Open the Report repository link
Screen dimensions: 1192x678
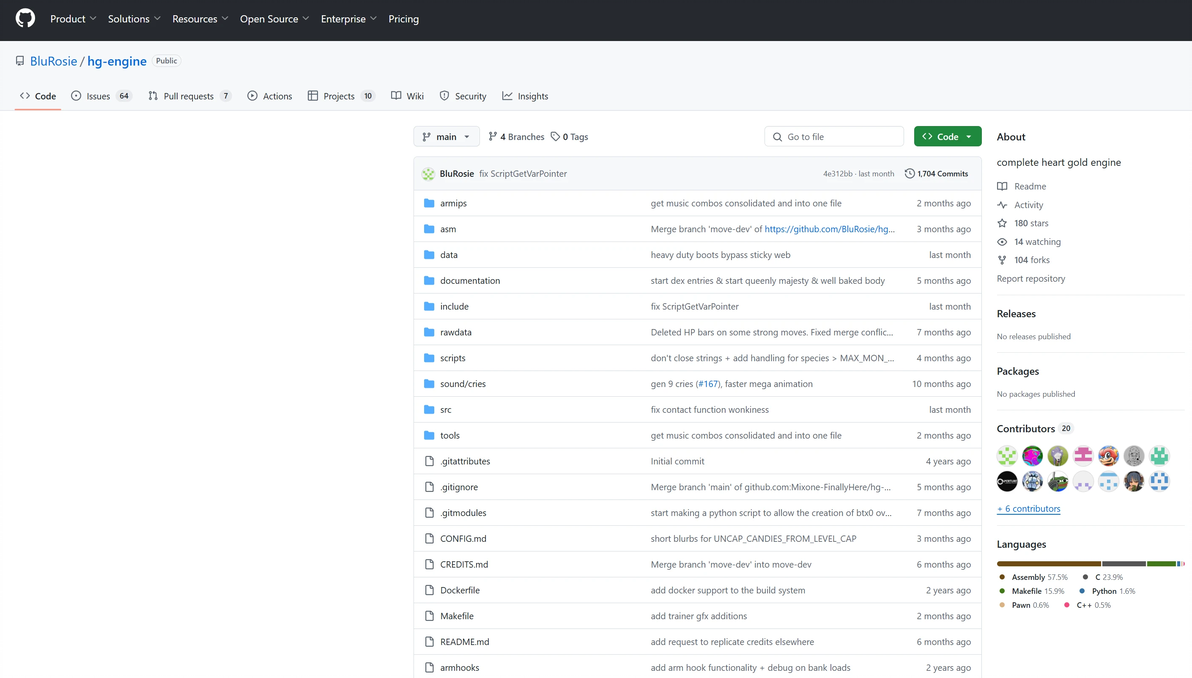click(x=1031, y=278)
